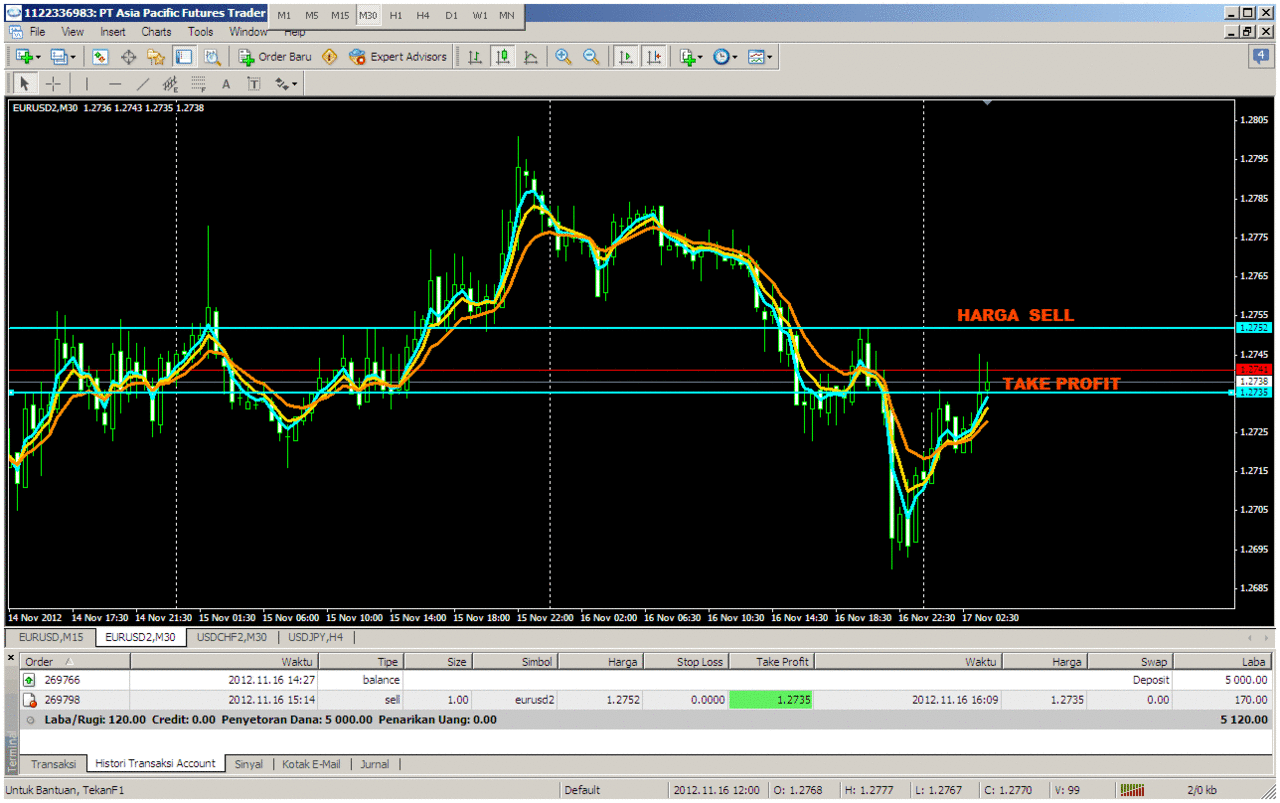Open the Transaksi terminal tab
This screenshot has height=803, width=1280.
point(53,764)
